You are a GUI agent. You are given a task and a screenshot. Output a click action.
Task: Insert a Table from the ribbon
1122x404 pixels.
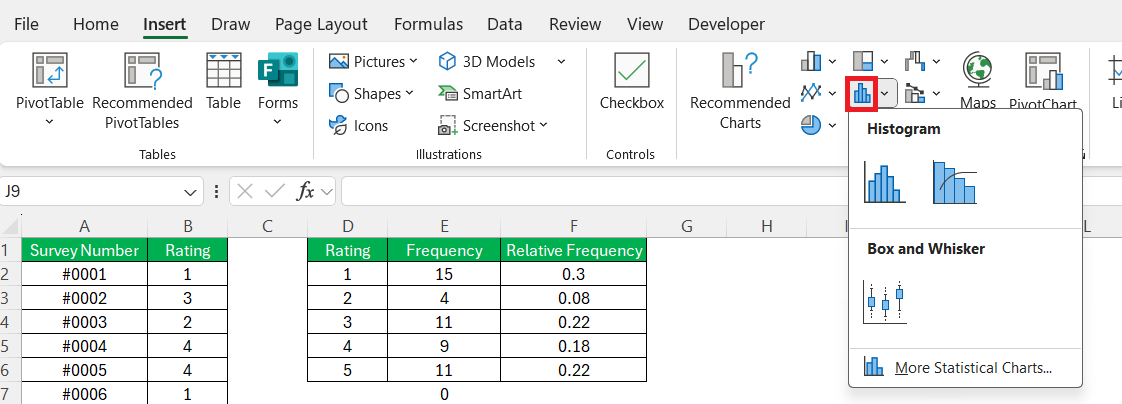[x=223, y=82]
